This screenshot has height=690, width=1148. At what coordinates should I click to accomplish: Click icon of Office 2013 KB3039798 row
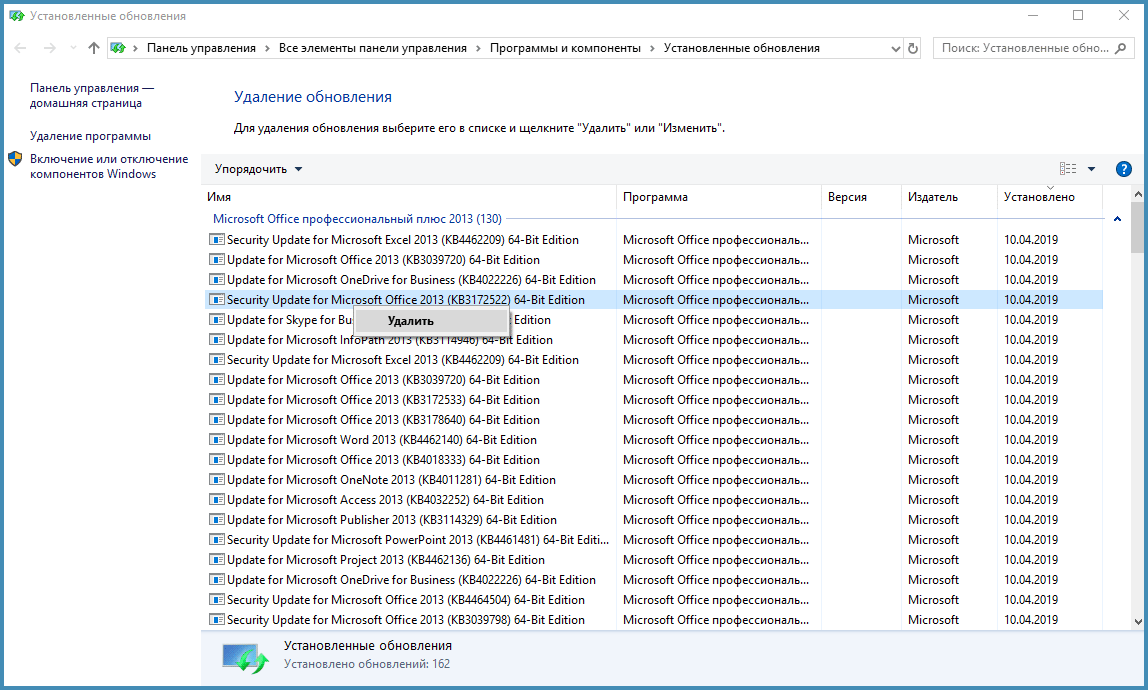(217, 620)
